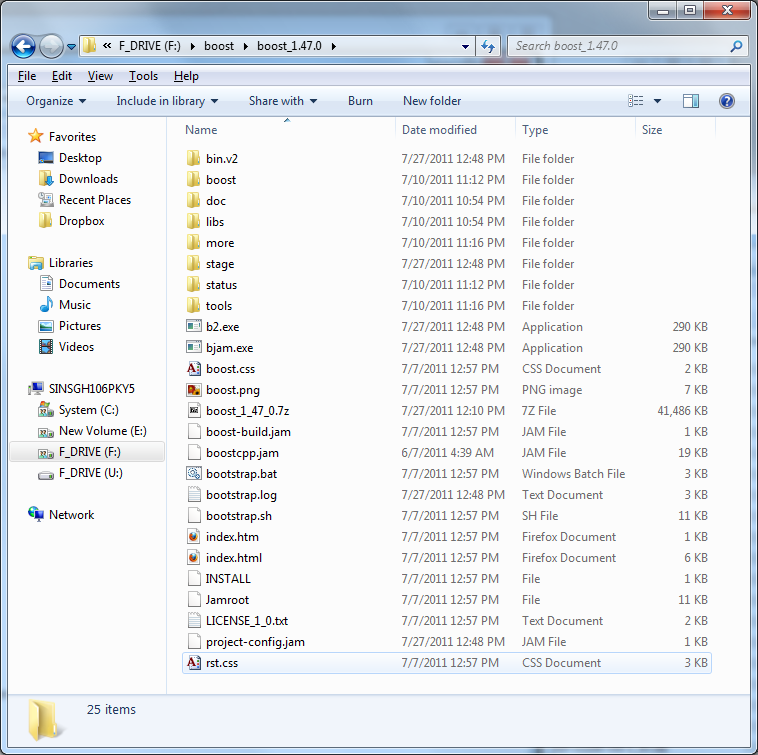Click the F_DRIVE (F:) breadcrumb segment

149,46
